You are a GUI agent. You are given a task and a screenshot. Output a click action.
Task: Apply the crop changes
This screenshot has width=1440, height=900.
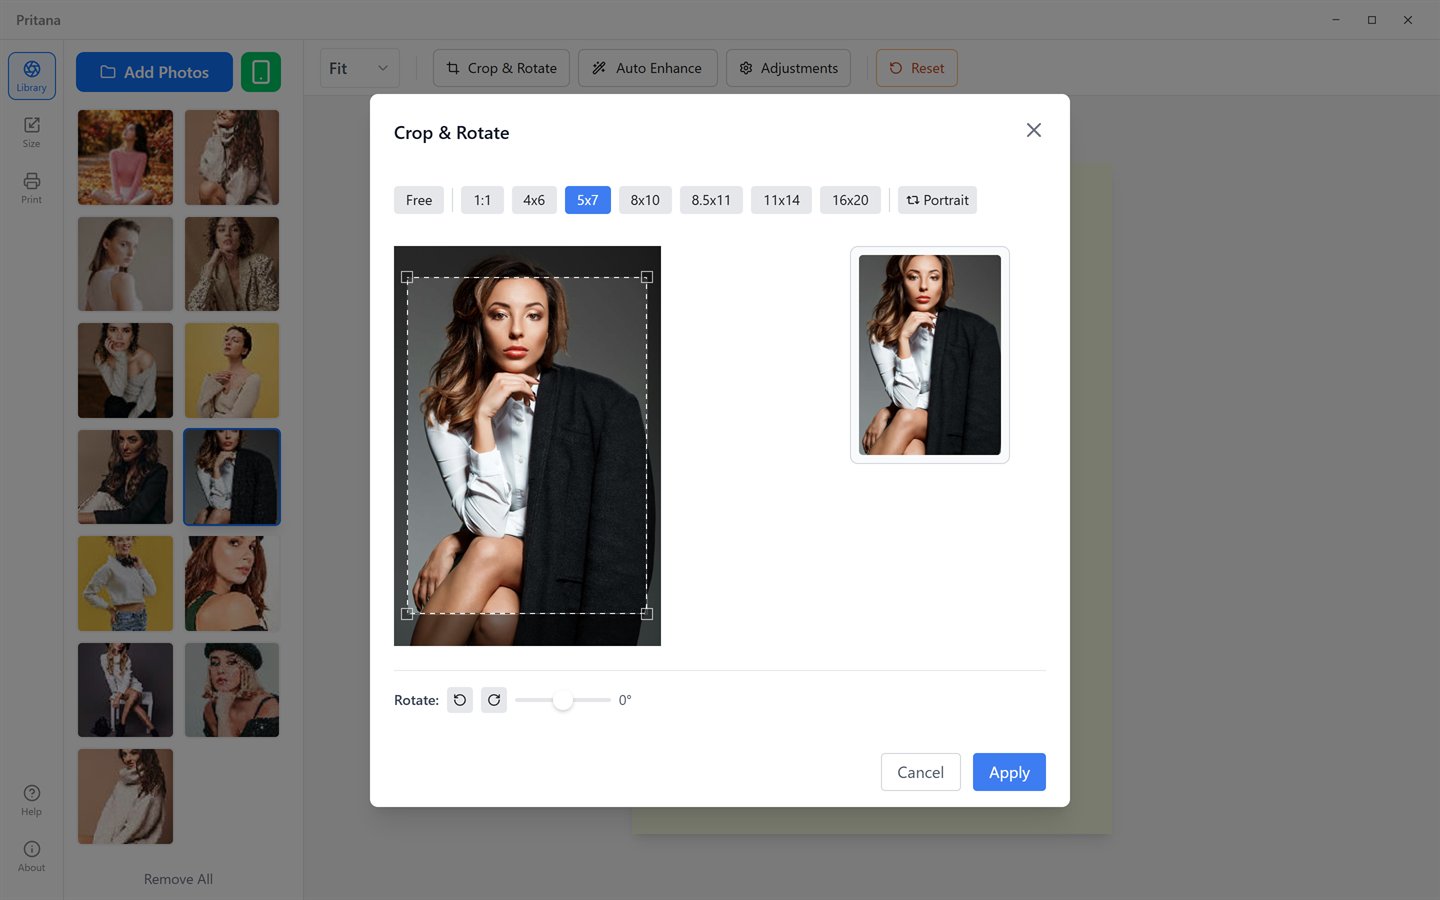click(x=1009, y=772)
